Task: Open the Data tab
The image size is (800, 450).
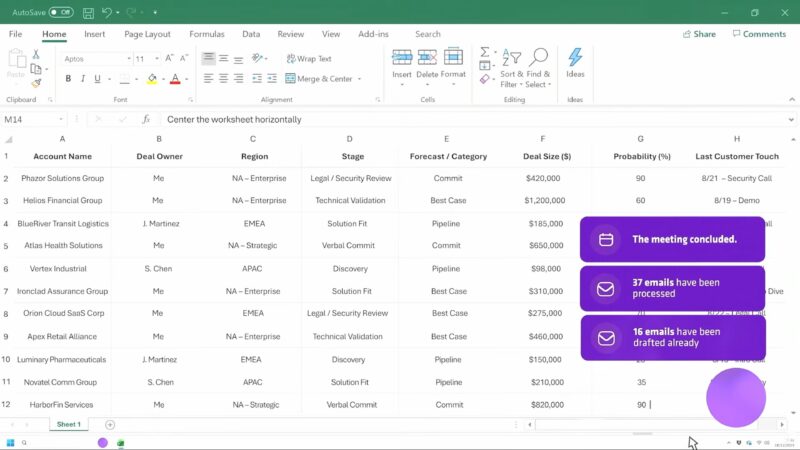Action: tap(251, 34)
